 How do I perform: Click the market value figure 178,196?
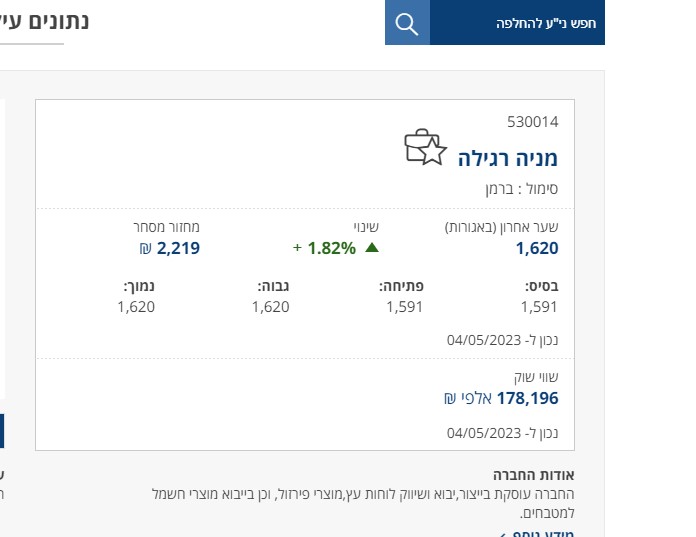tap(527, 398)
